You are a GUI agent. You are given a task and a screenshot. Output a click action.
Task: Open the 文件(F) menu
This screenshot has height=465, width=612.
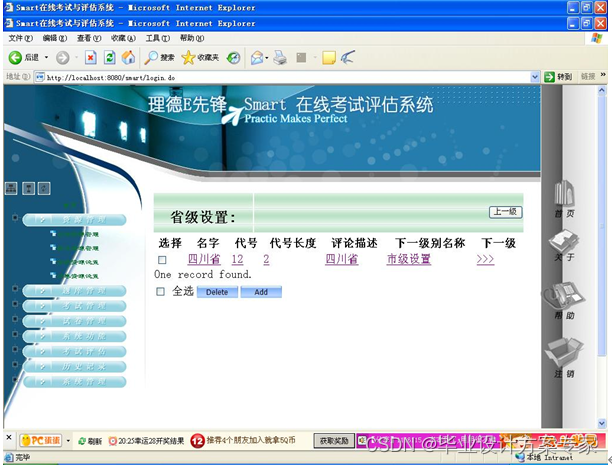(20, 38)
